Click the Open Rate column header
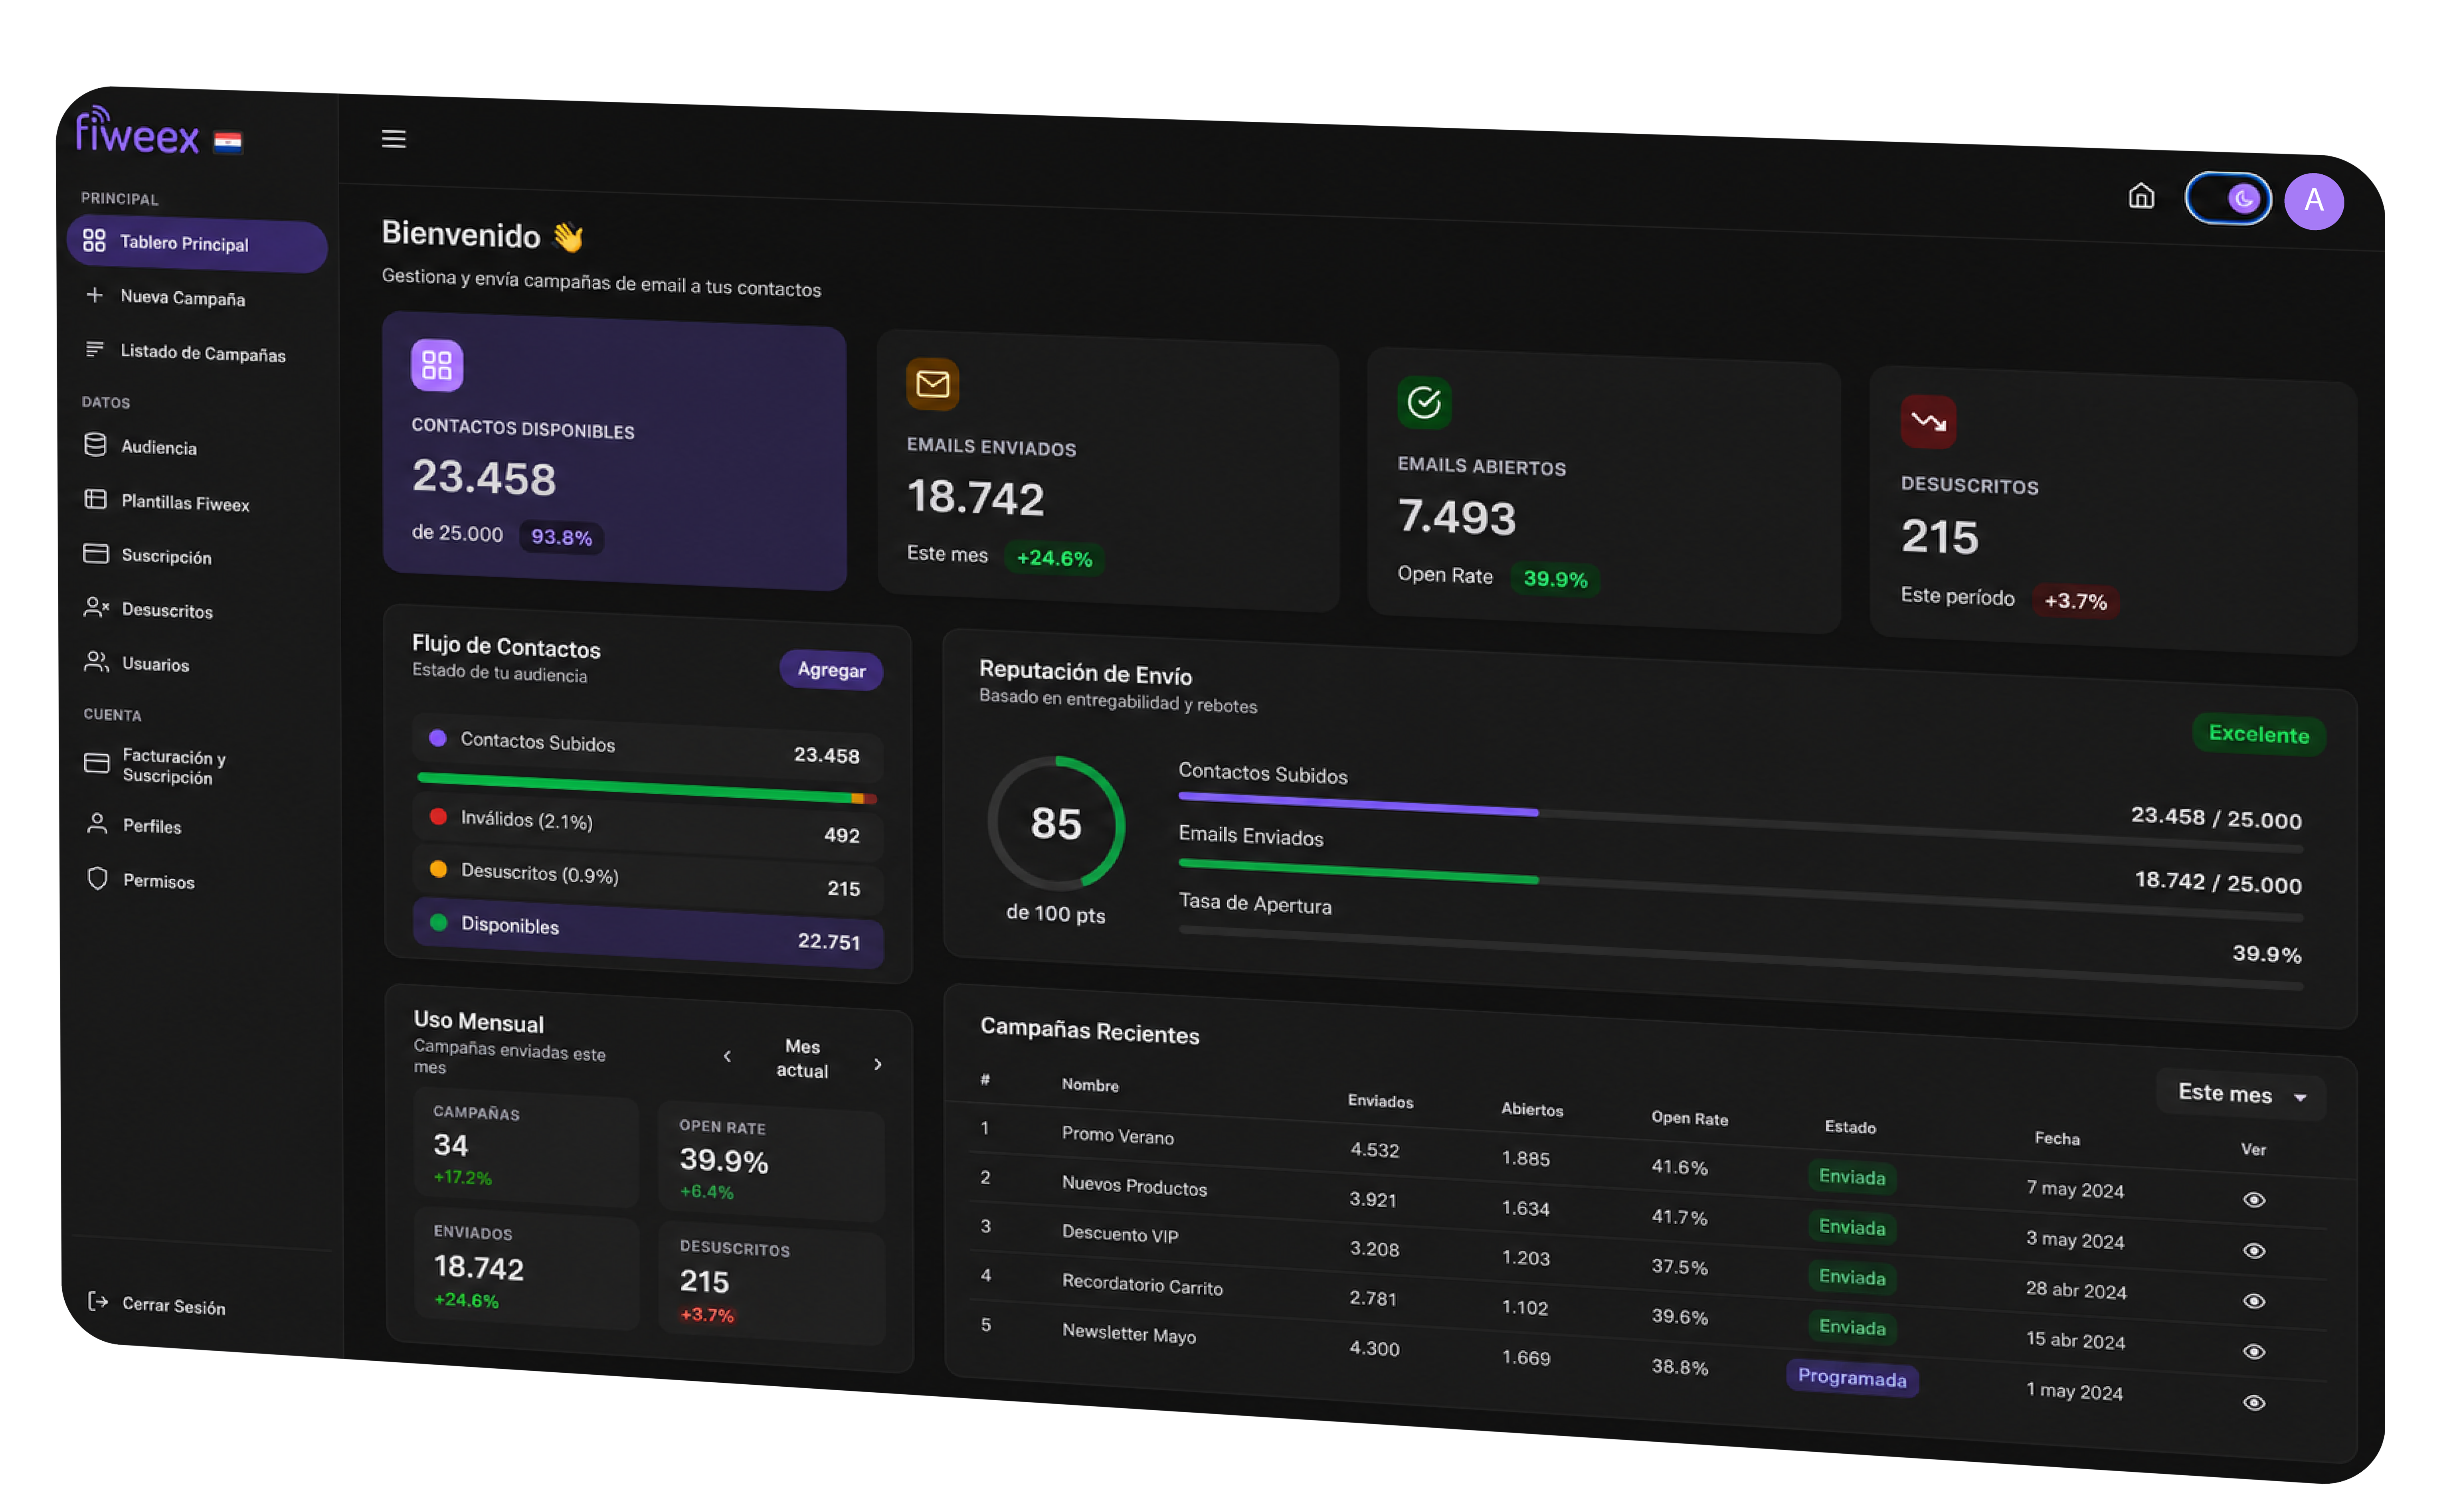The width and height of the screenshot is (2457, 1512). pyautogui.click(x=1689, y=1118)
